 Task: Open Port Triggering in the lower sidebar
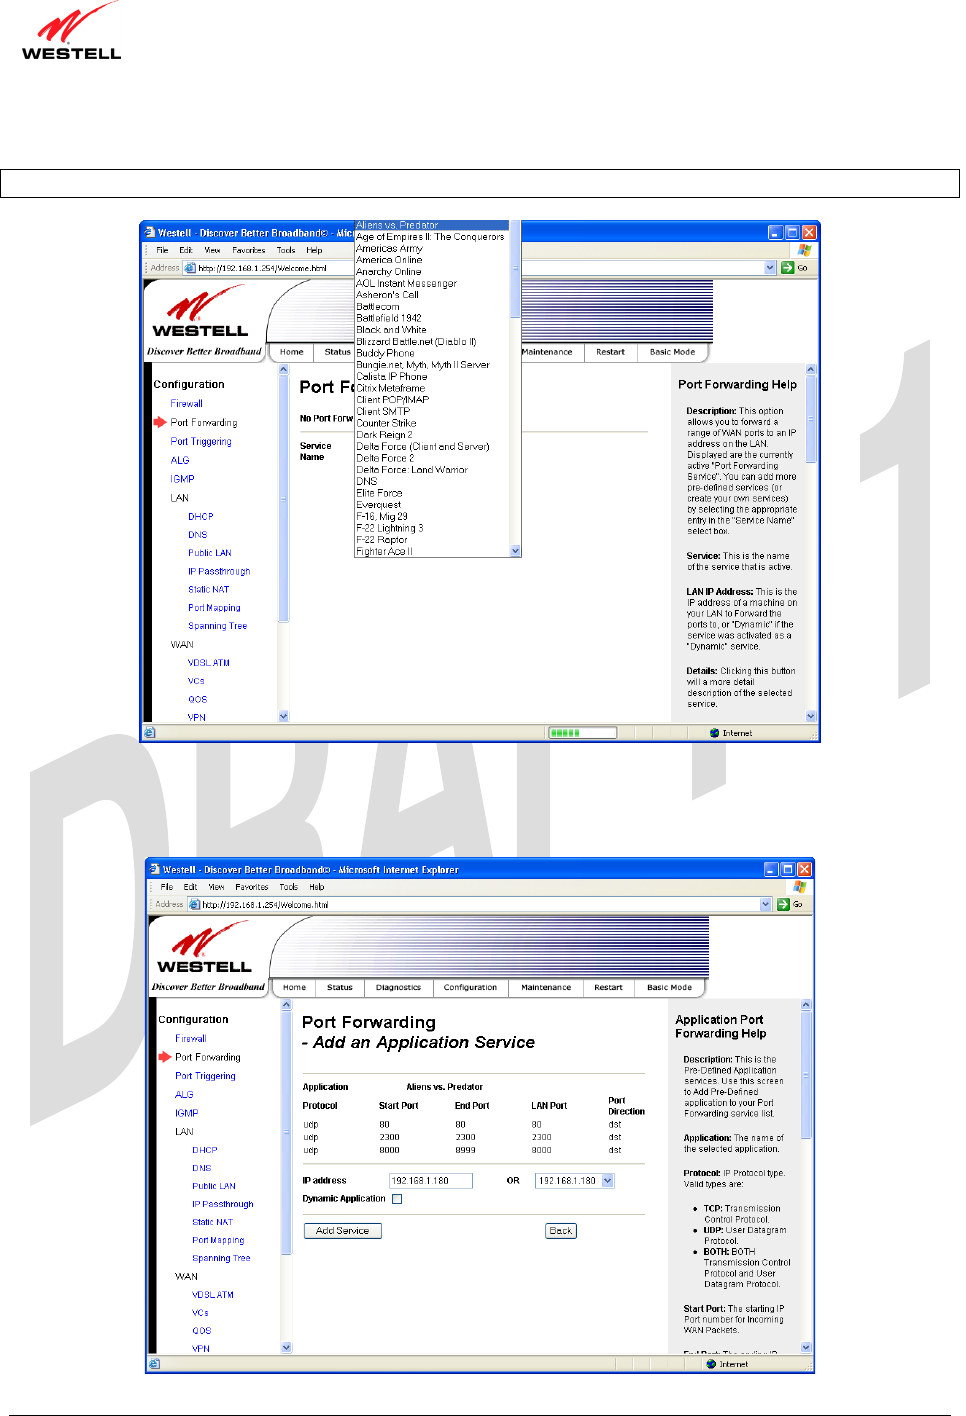205,1076
